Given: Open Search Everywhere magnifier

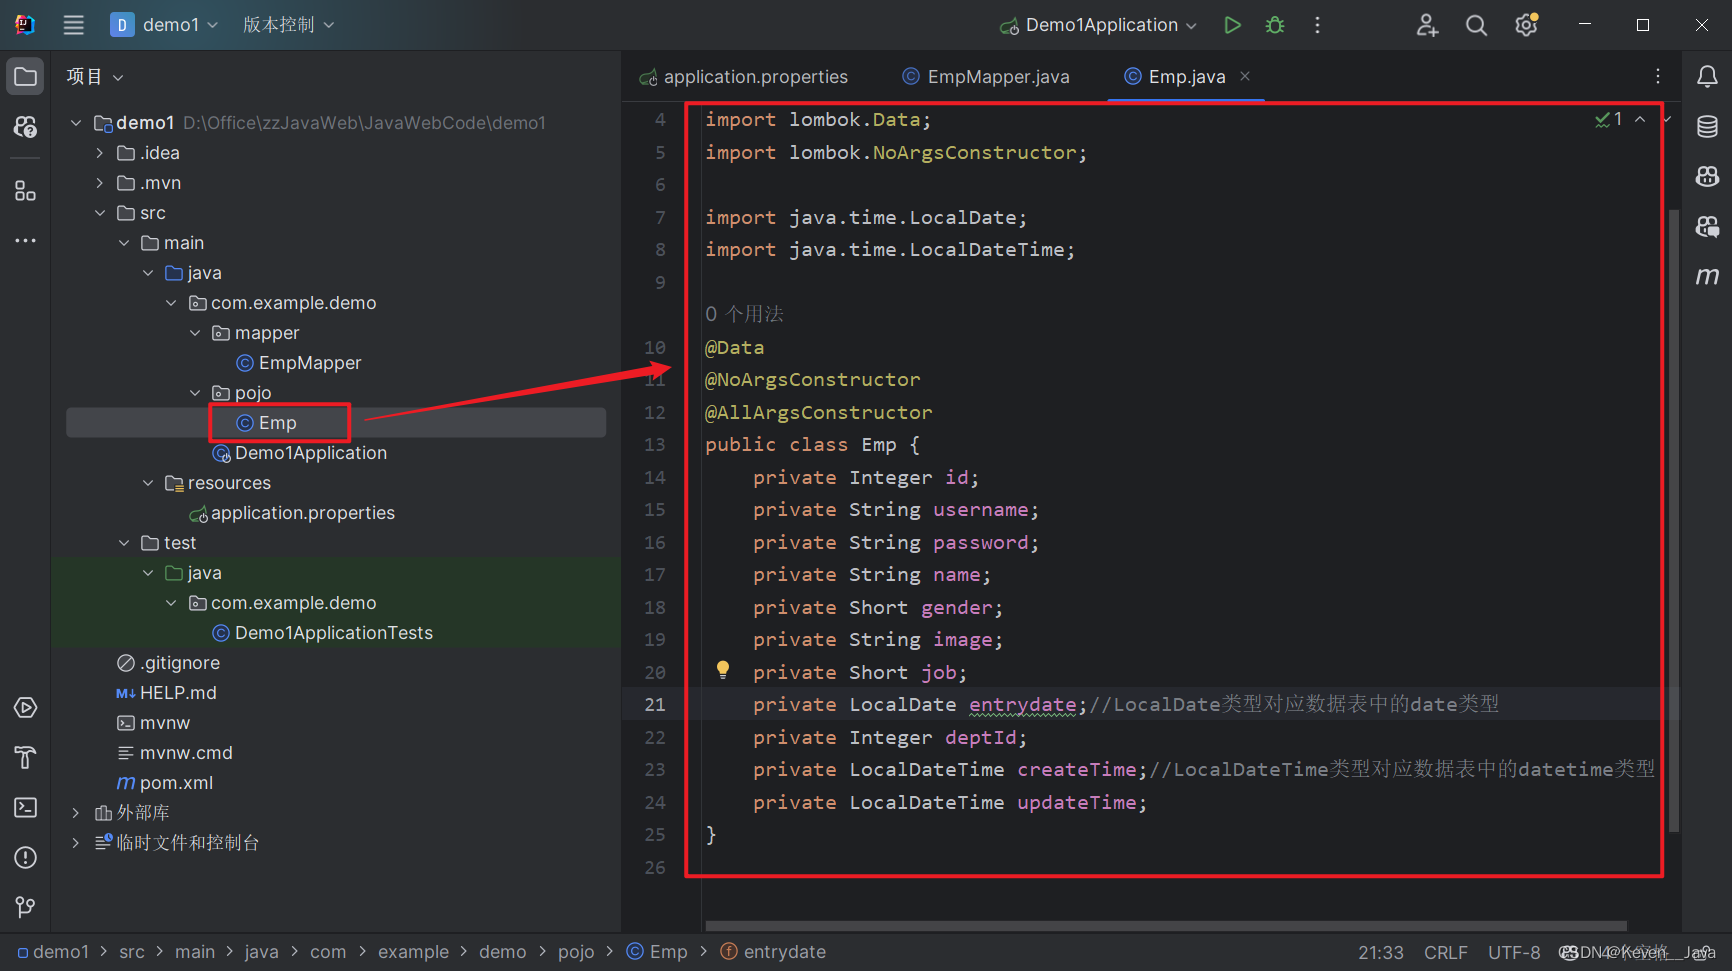Looking at the screenshot, I should [x=1476, y=25].
